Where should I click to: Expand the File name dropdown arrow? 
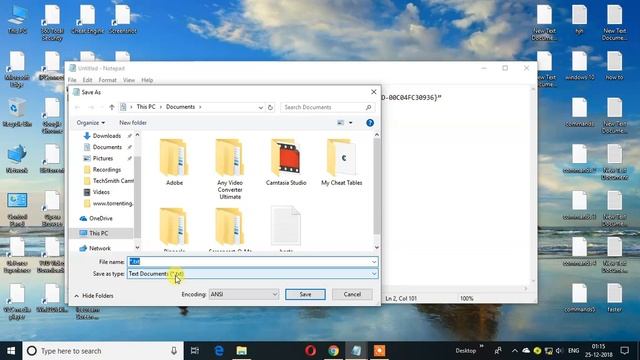(x=374, y=262)
